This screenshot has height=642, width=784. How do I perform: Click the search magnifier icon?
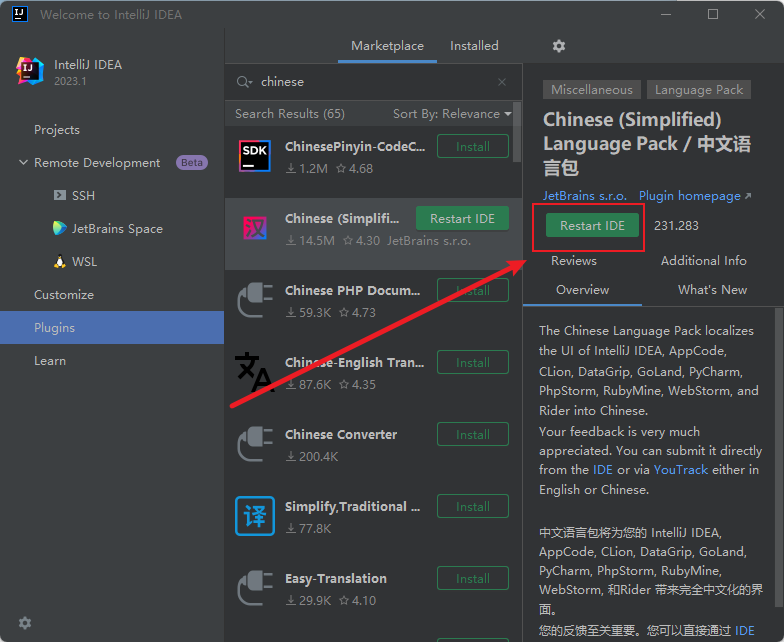click(x=244, y=82)
